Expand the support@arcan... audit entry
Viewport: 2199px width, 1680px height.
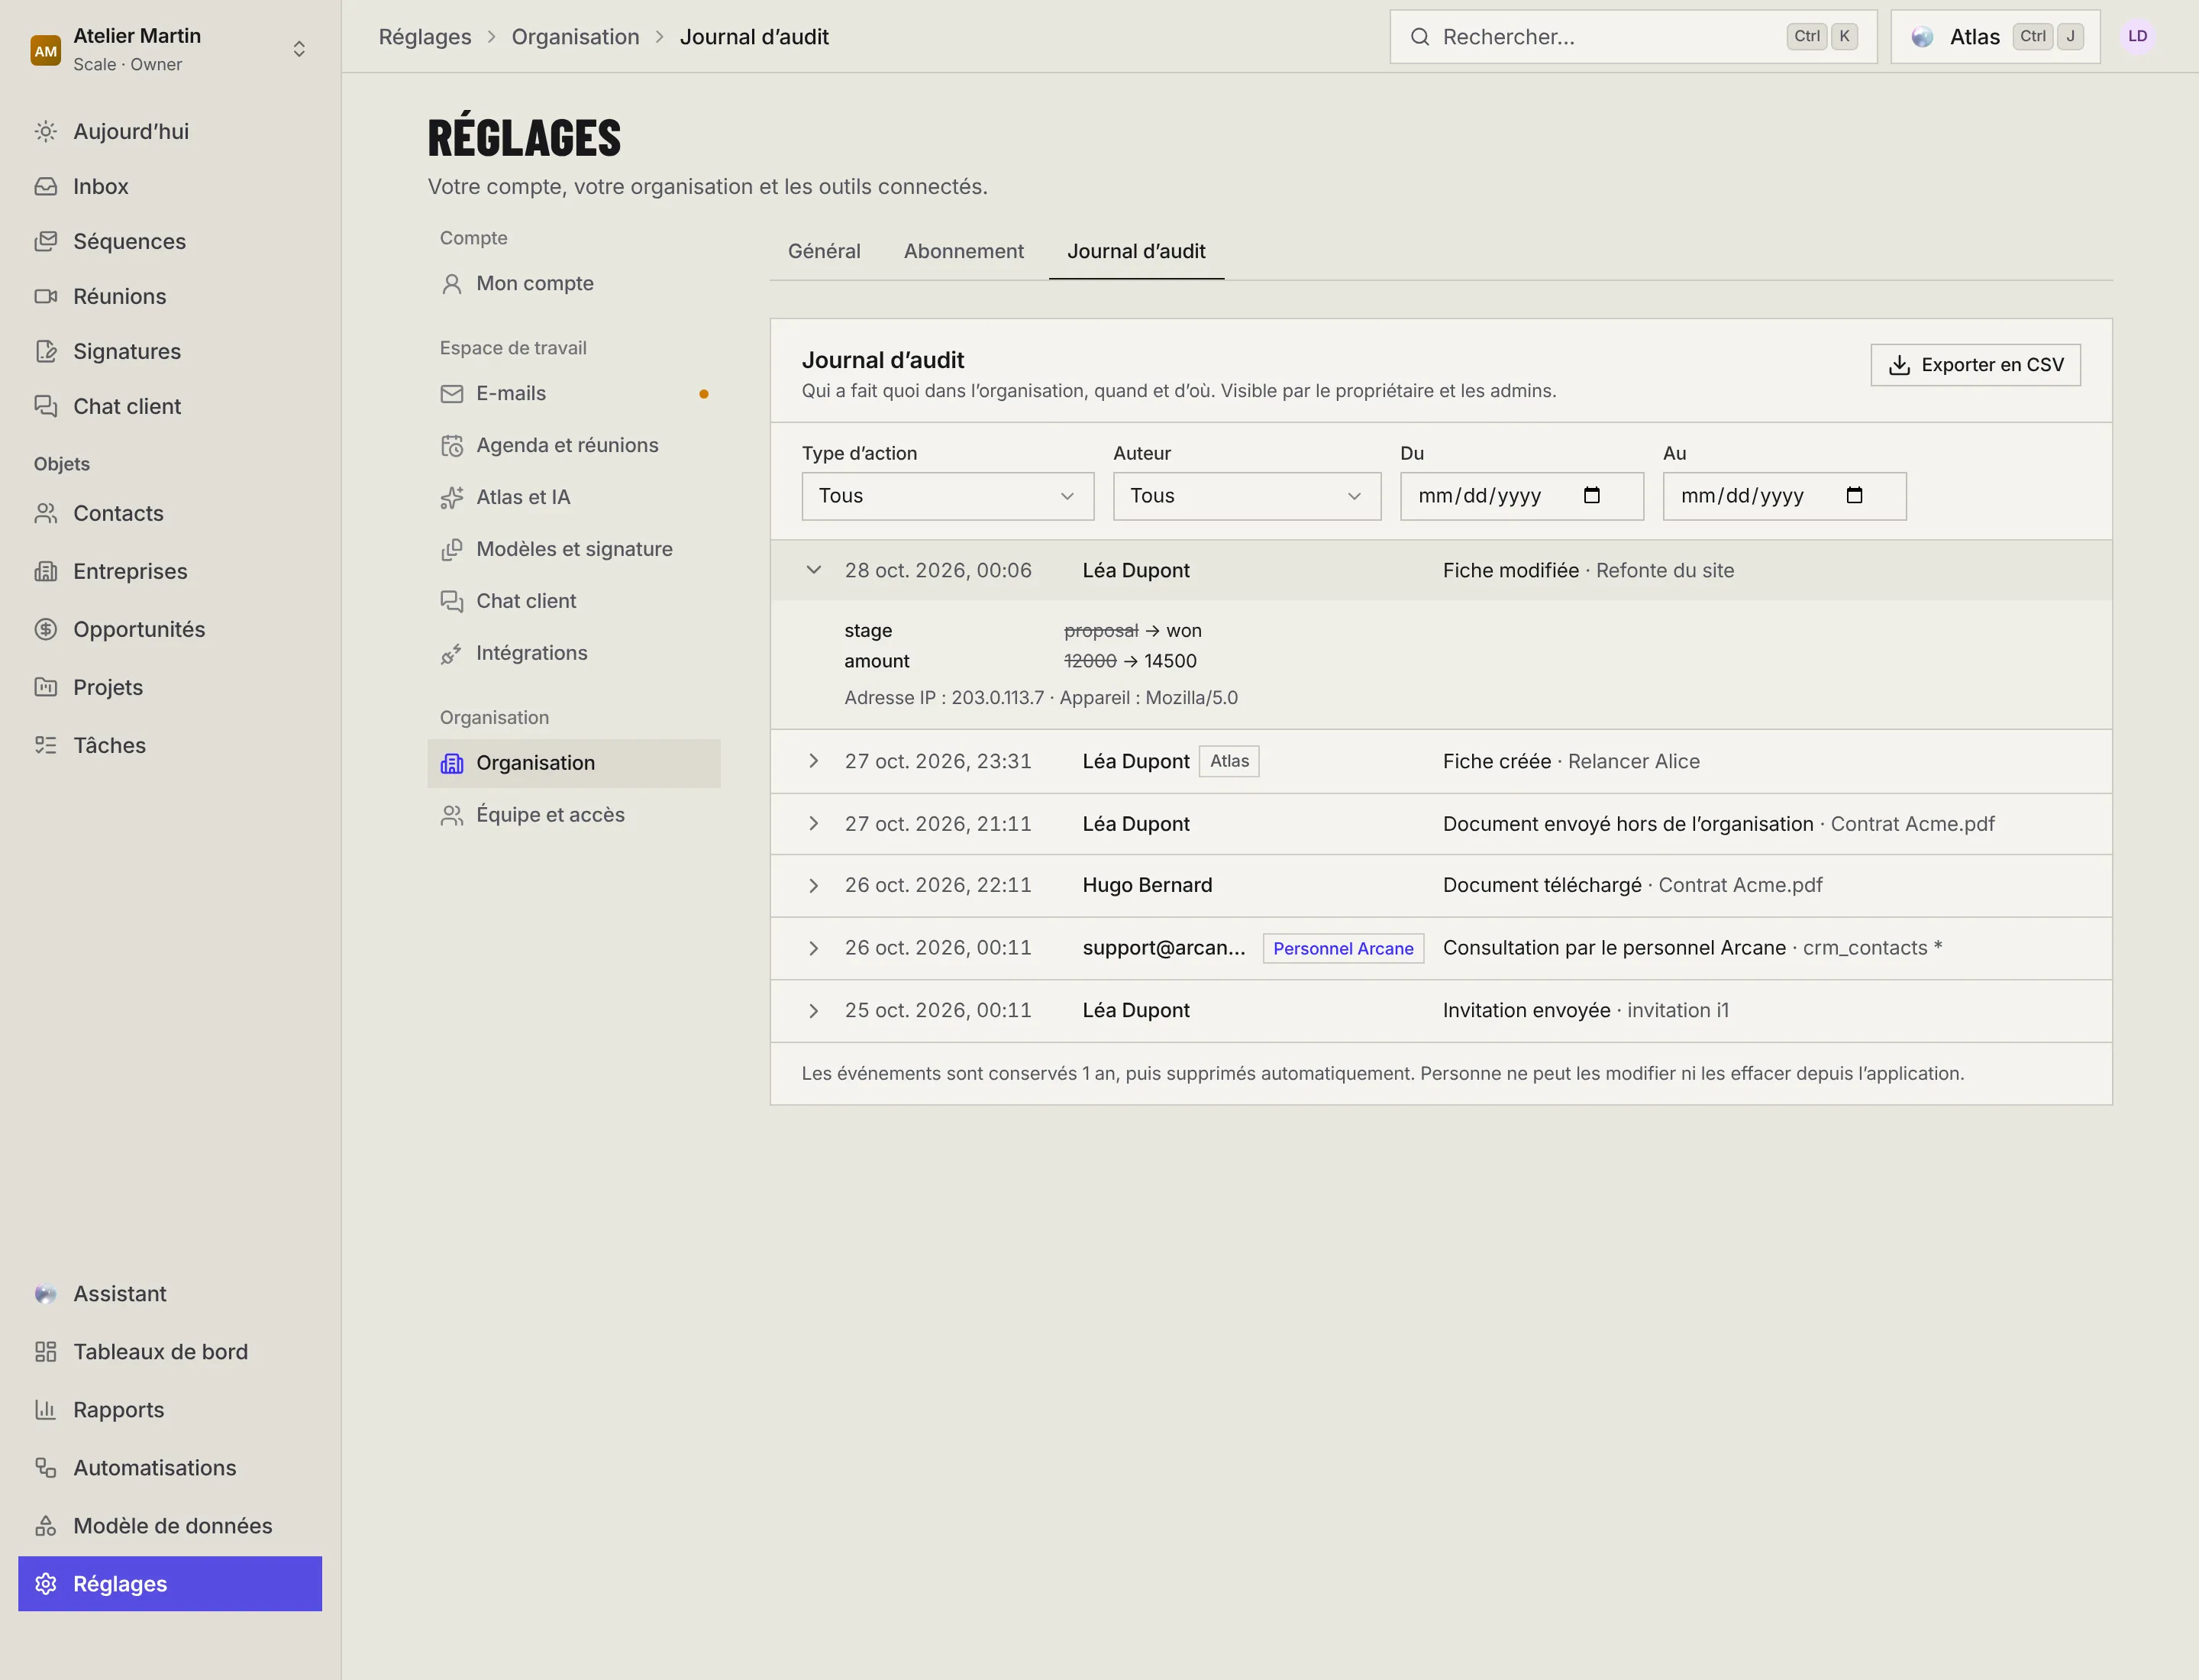pyautogui.click(x=814, y=948)
